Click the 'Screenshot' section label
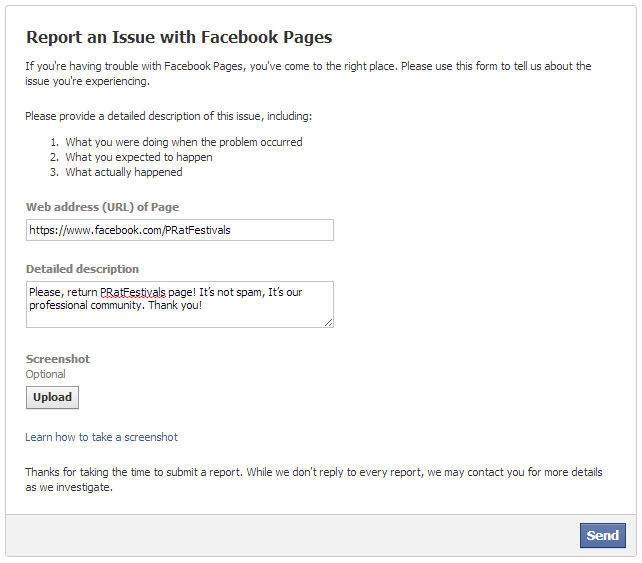642x563 pixels. tap(57, 359)
